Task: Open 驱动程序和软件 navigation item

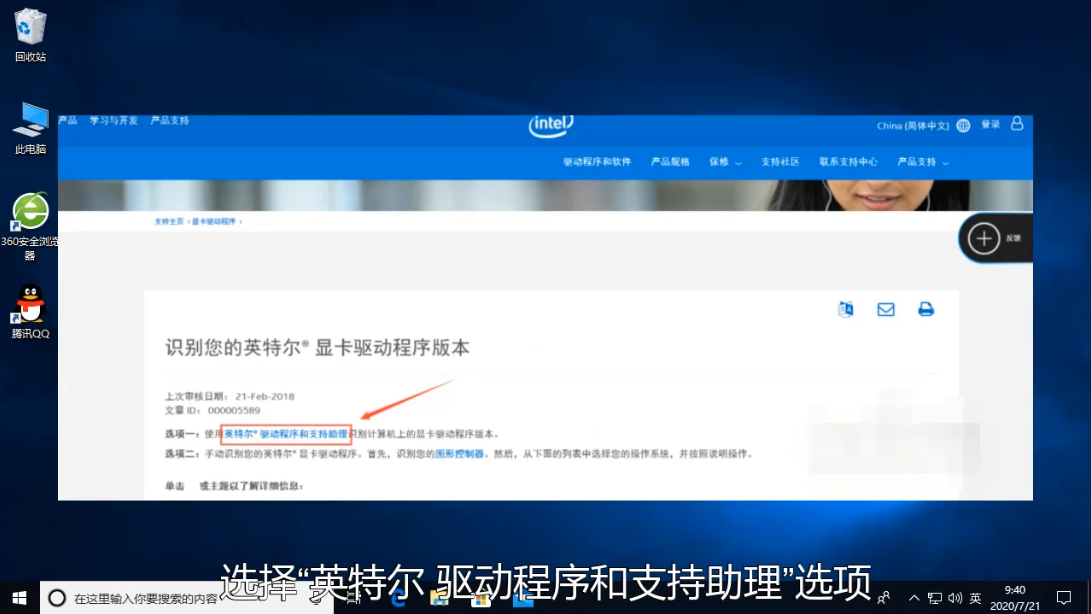Action: (x=597, y=162)
